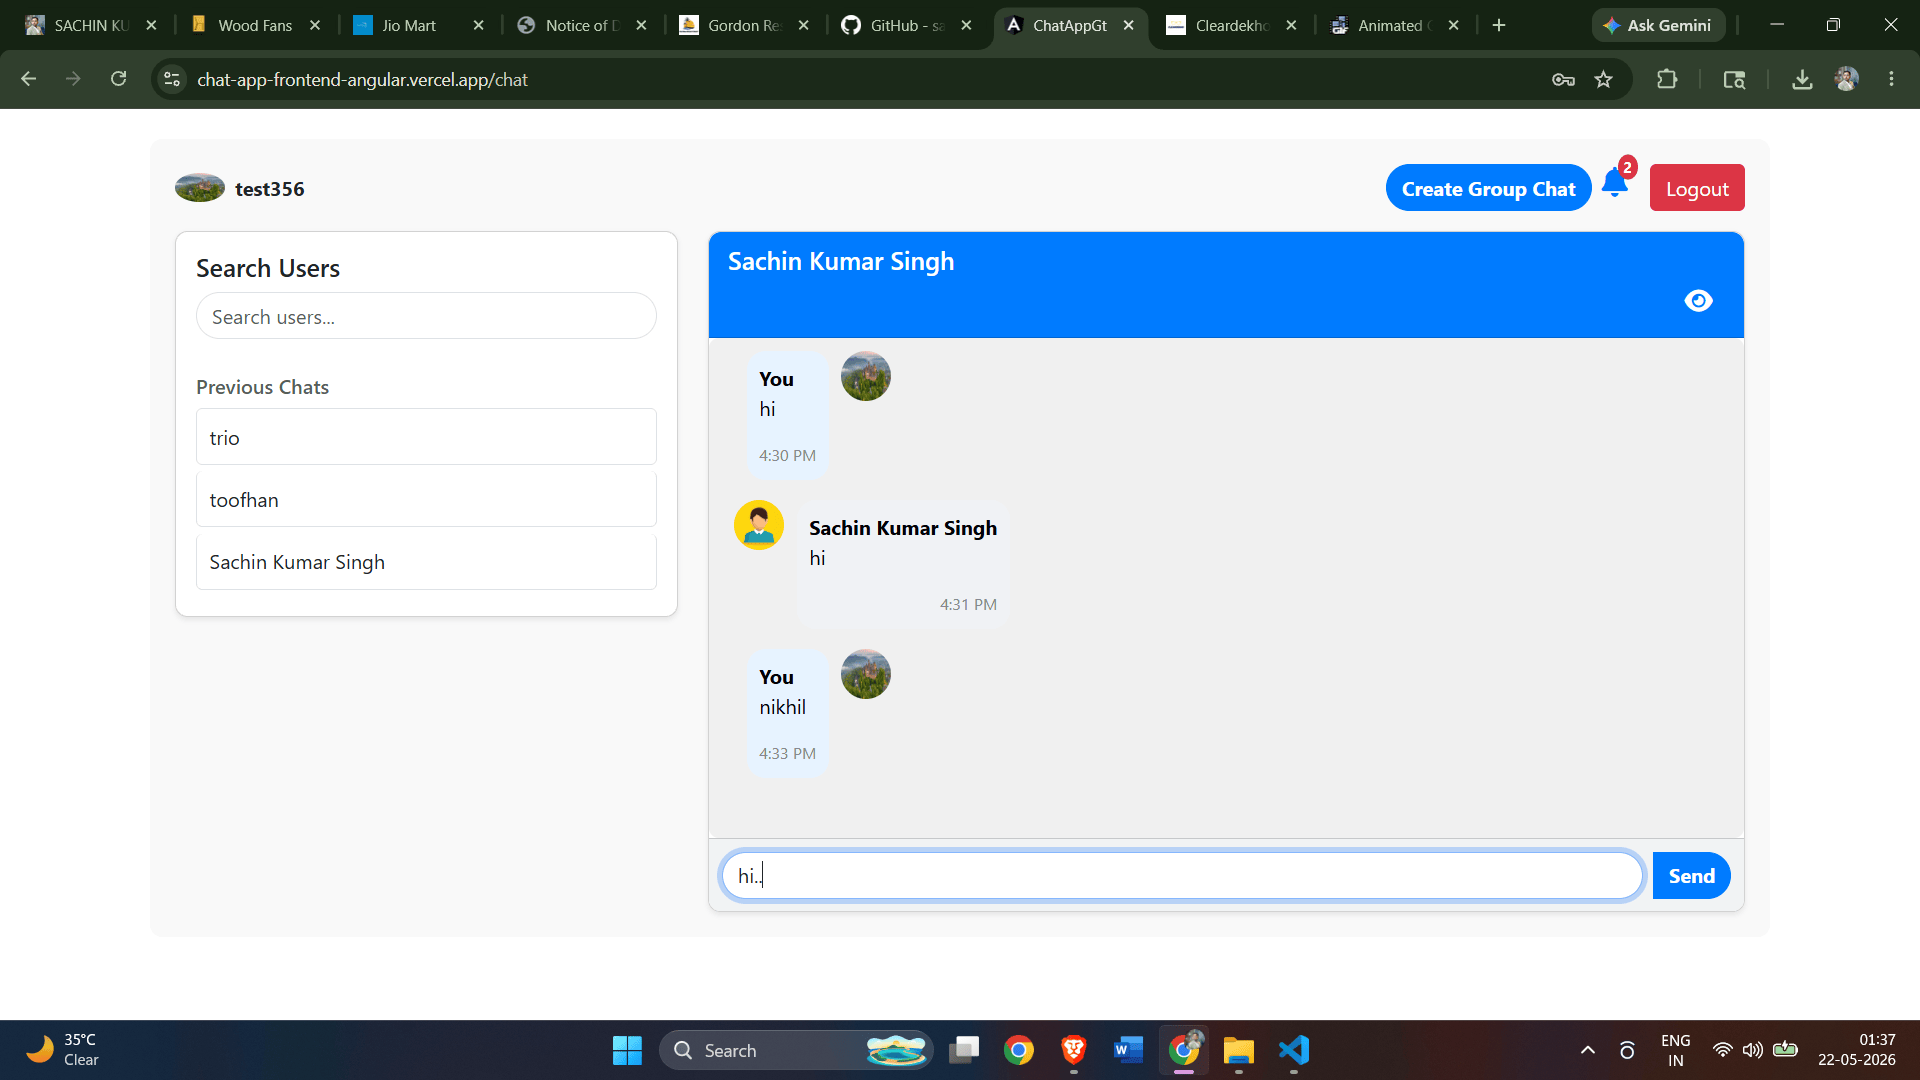Open the toofhan chat
The height and width of the screenshot is (1080, 1920).
point(426,499)
